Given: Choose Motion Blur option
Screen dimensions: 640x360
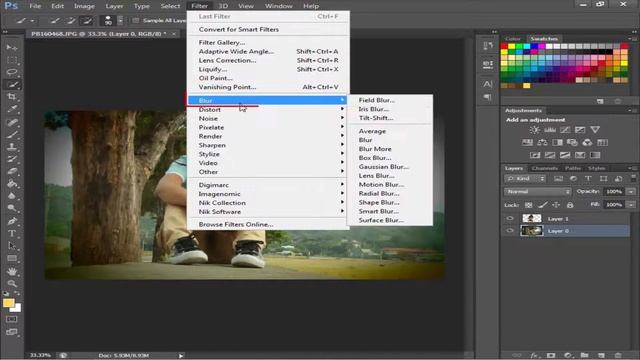Looking at the screenshot, I should pos(381,184).
